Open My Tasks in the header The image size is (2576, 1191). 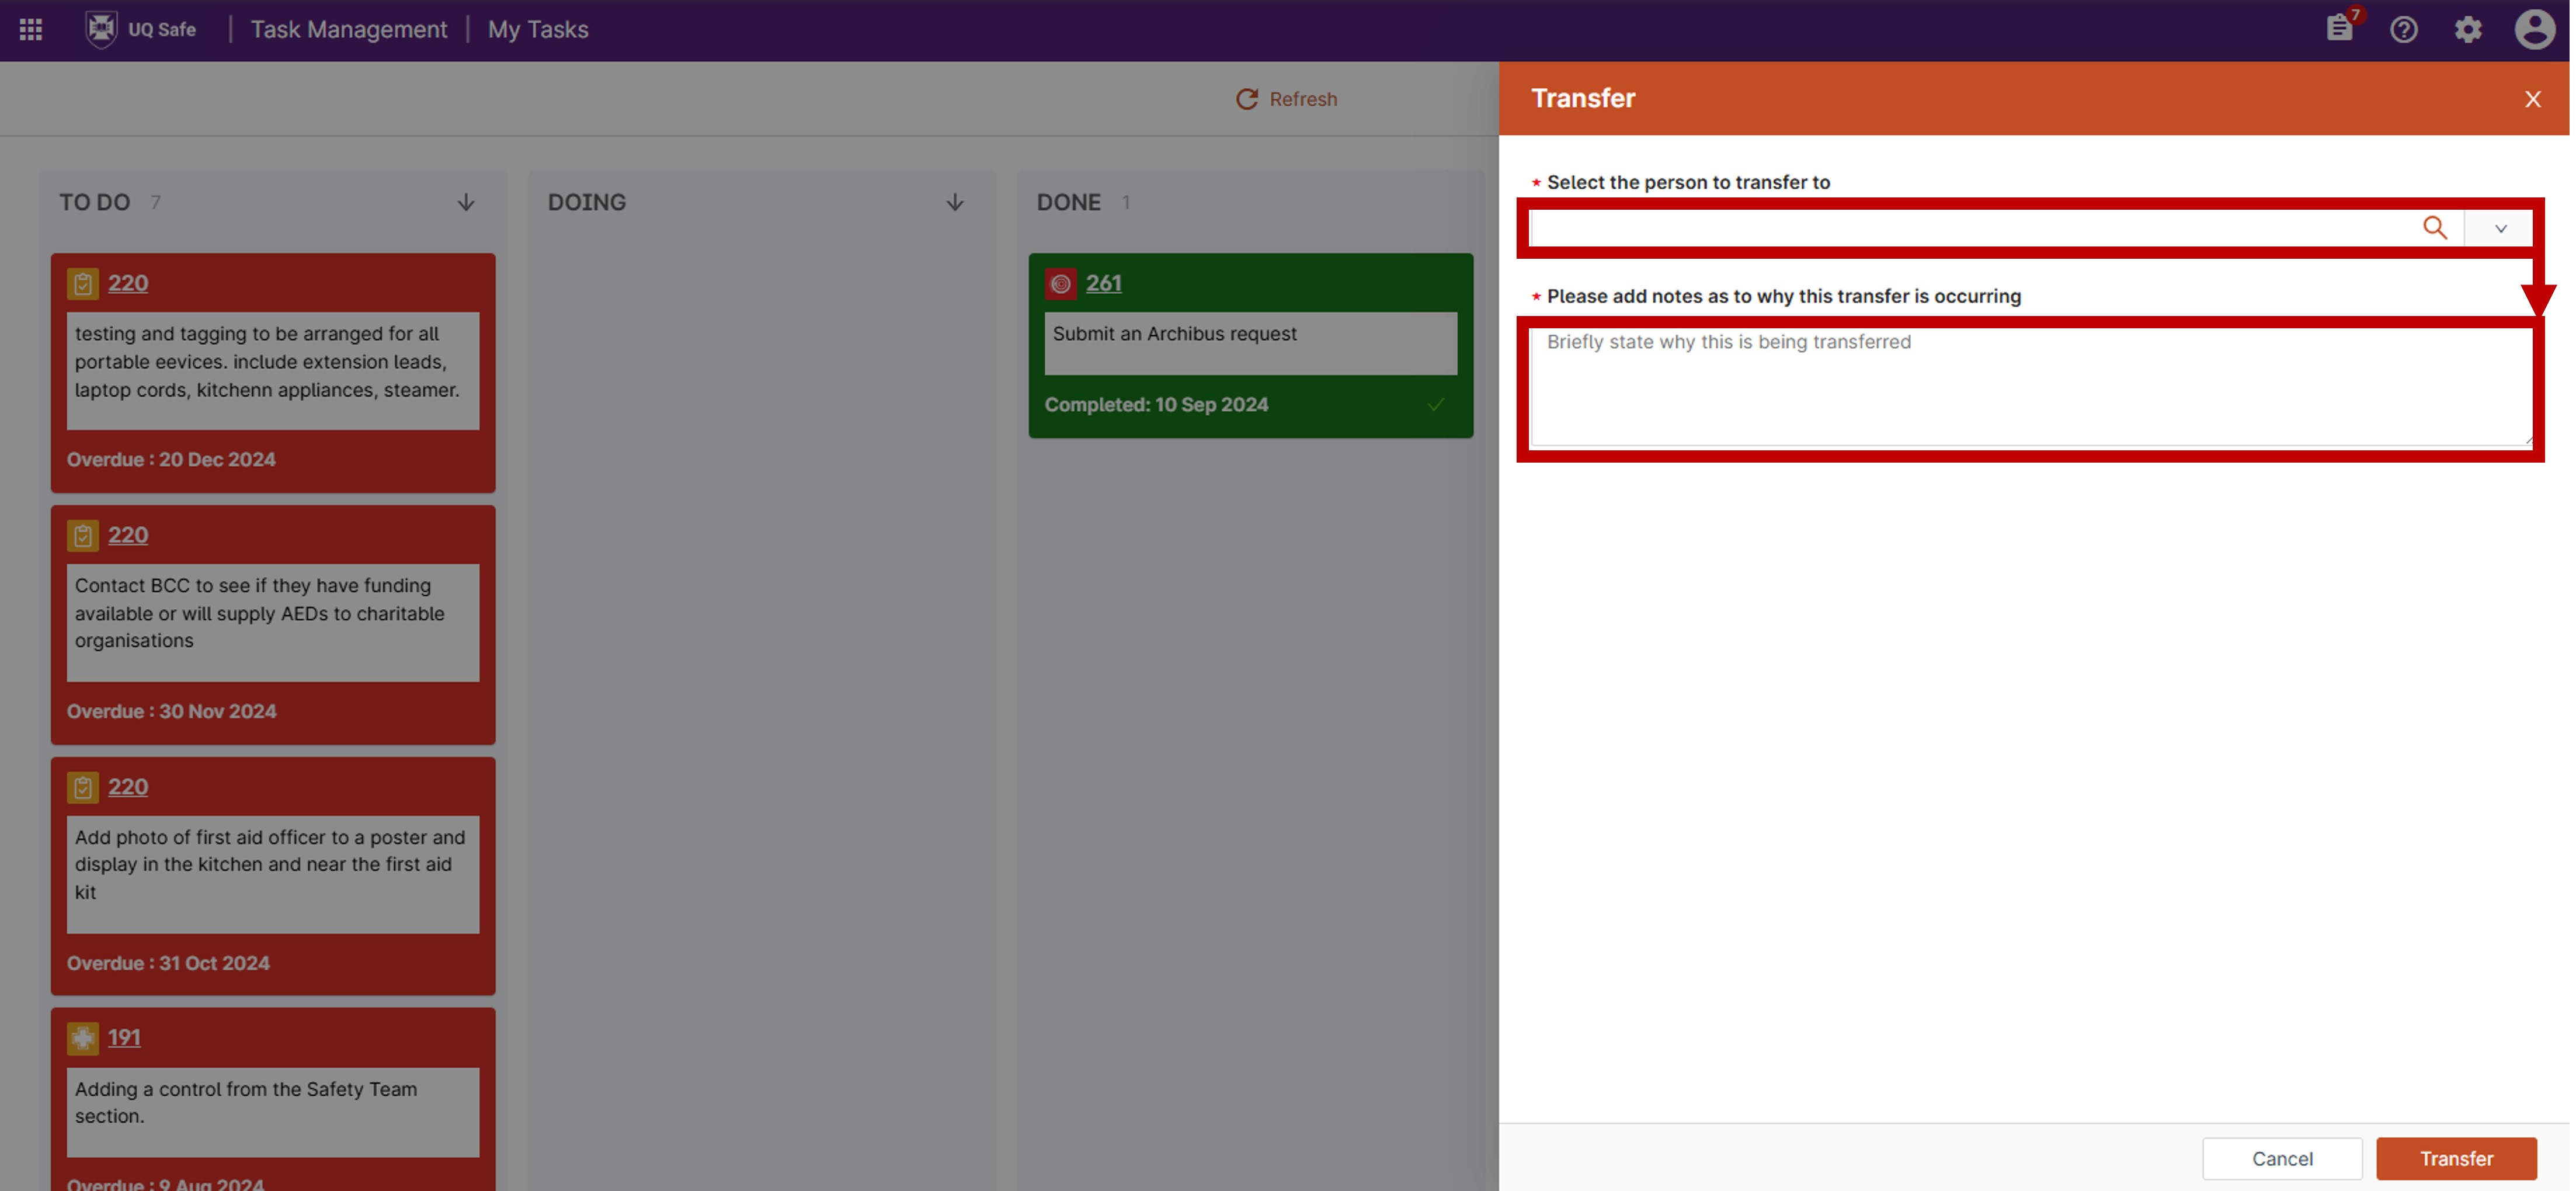point(538,29)
